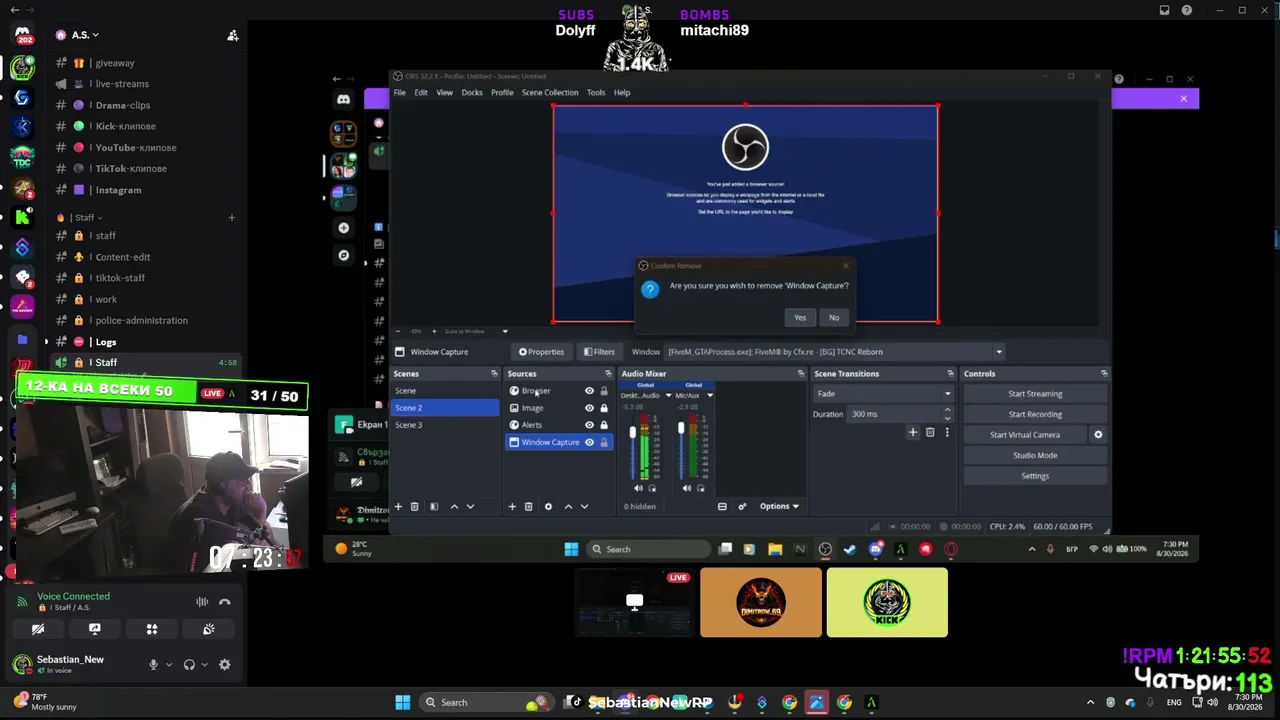Toggle audio mixer layout icon
This screenshot has height=720, width=1280.
[x=722, y=506]
